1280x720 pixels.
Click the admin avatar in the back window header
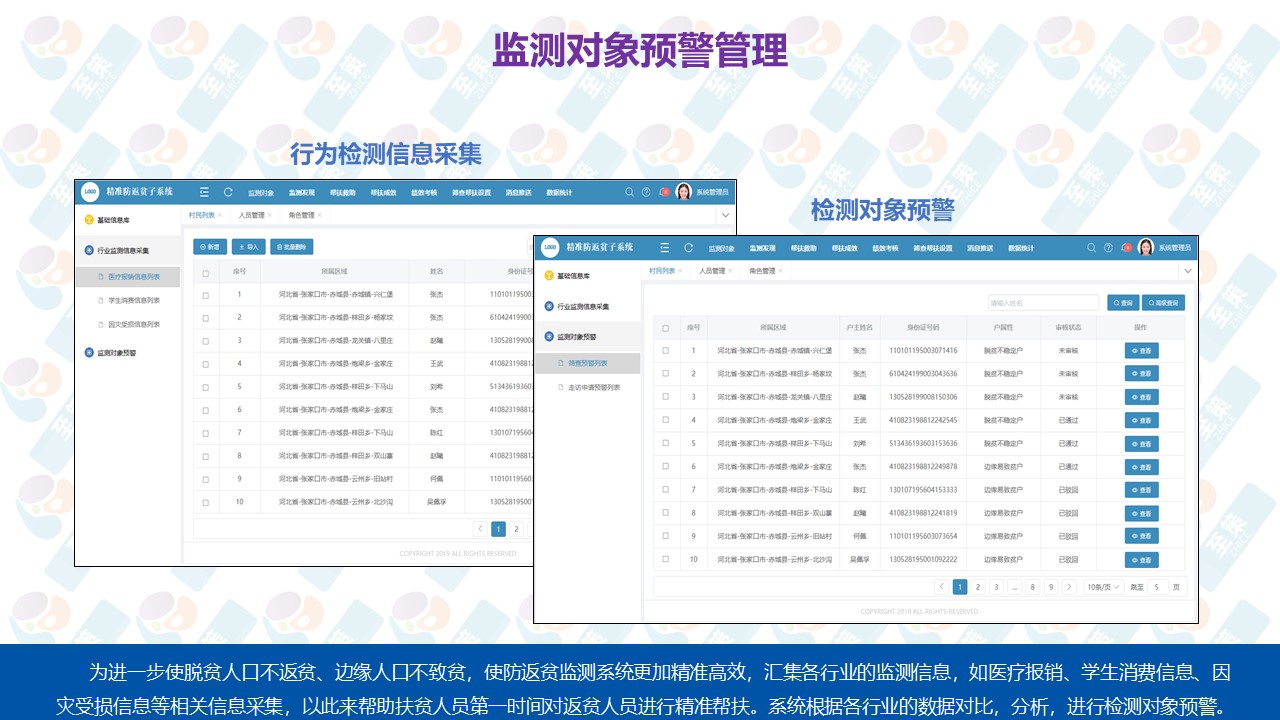tap(684, 192)
